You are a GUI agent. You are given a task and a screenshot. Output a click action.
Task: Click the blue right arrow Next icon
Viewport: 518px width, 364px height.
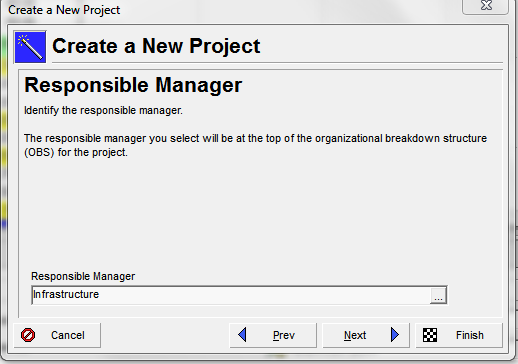pyautogui.click(x=395, y=335)
